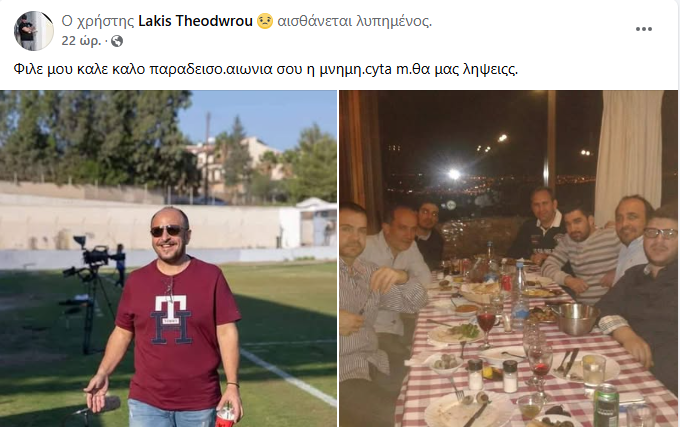Click the 'αισθάνεται λυπημένος' feeling text
Viewport: 680px width, 427px height.
coord(354,21)
